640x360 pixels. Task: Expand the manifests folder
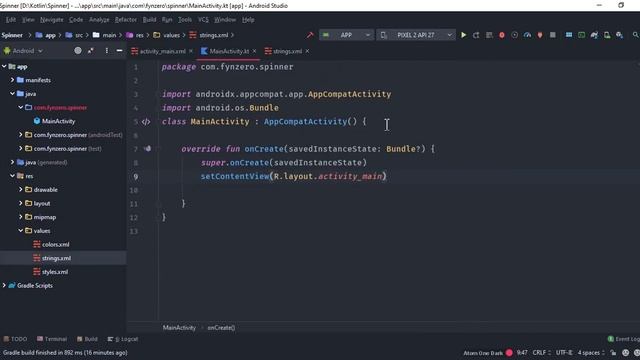click(12, 80)
